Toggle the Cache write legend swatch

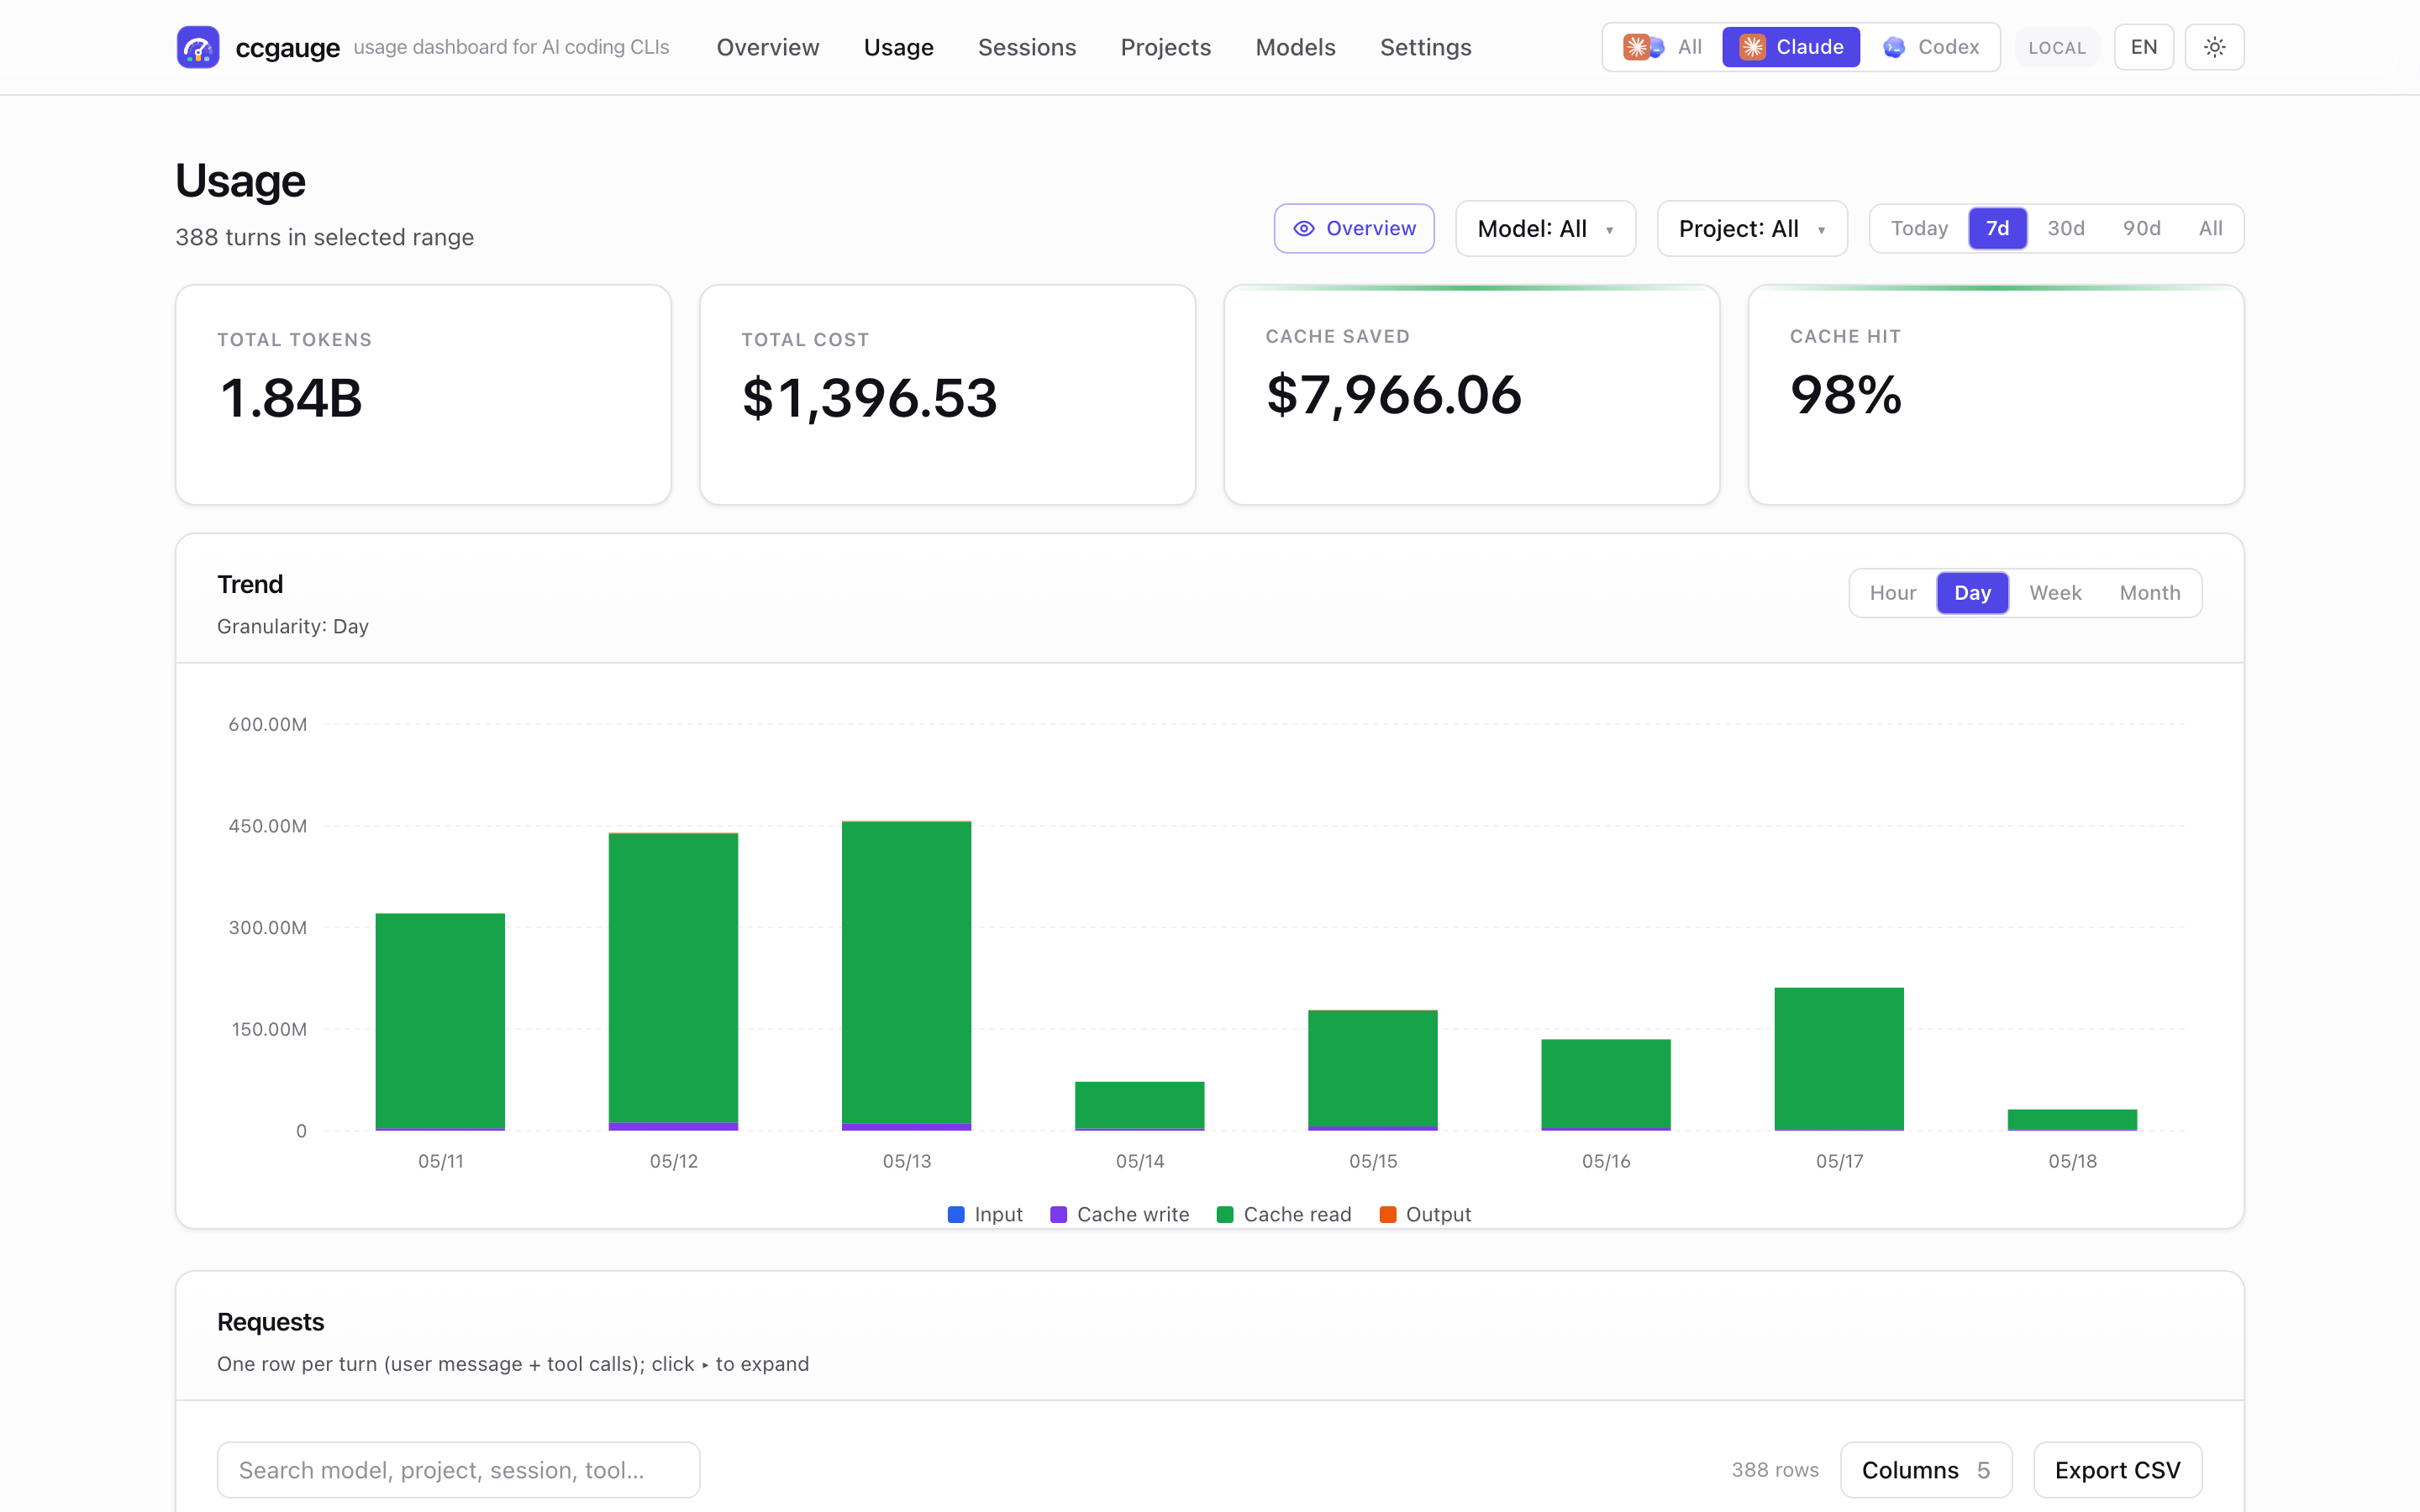point(1058,1214)
